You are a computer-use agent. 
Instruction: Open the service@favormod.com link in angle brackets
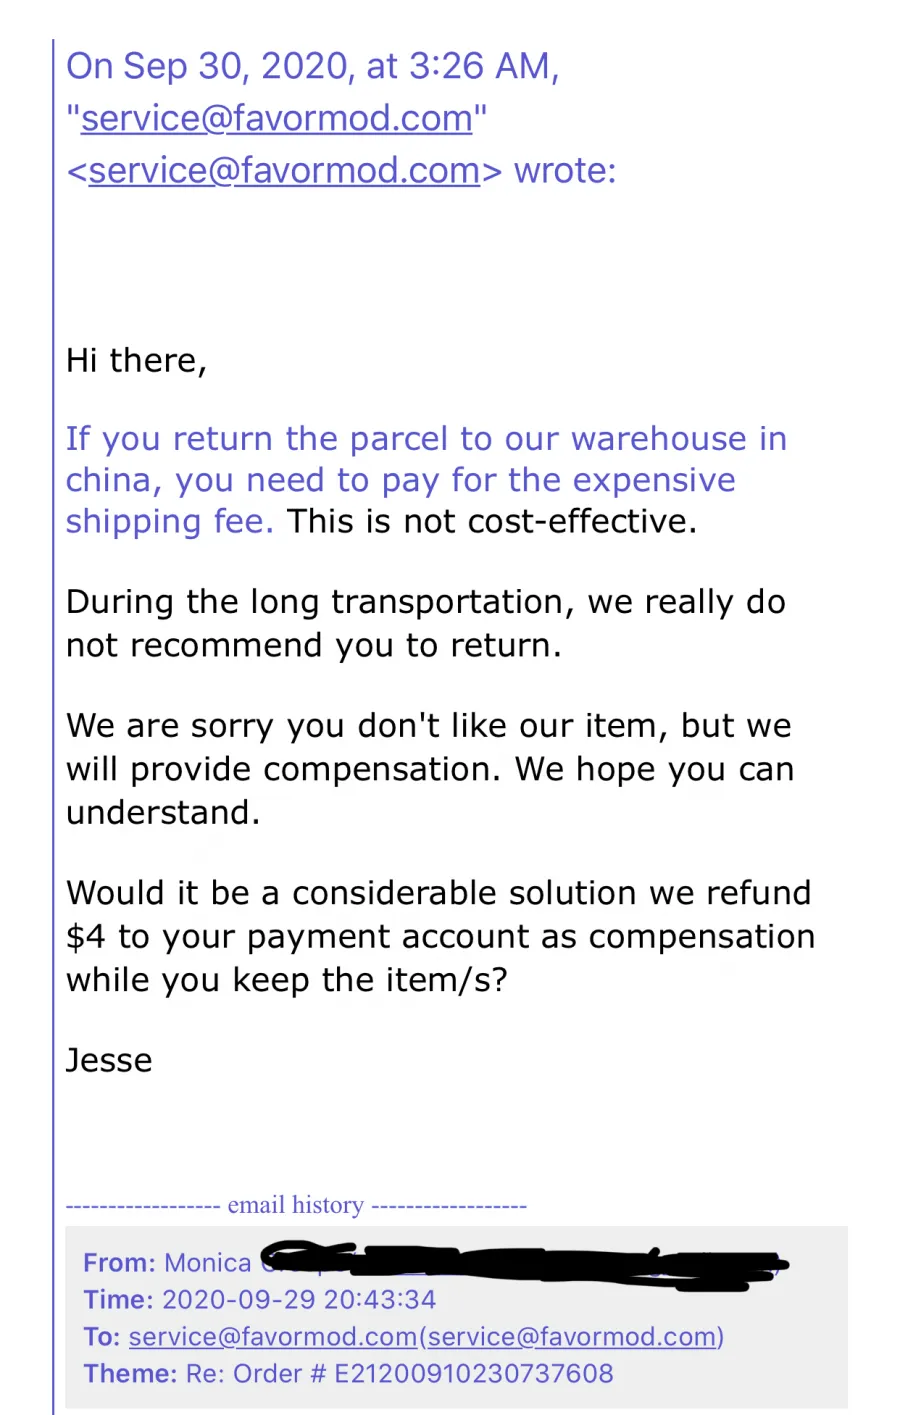[285, 170]
